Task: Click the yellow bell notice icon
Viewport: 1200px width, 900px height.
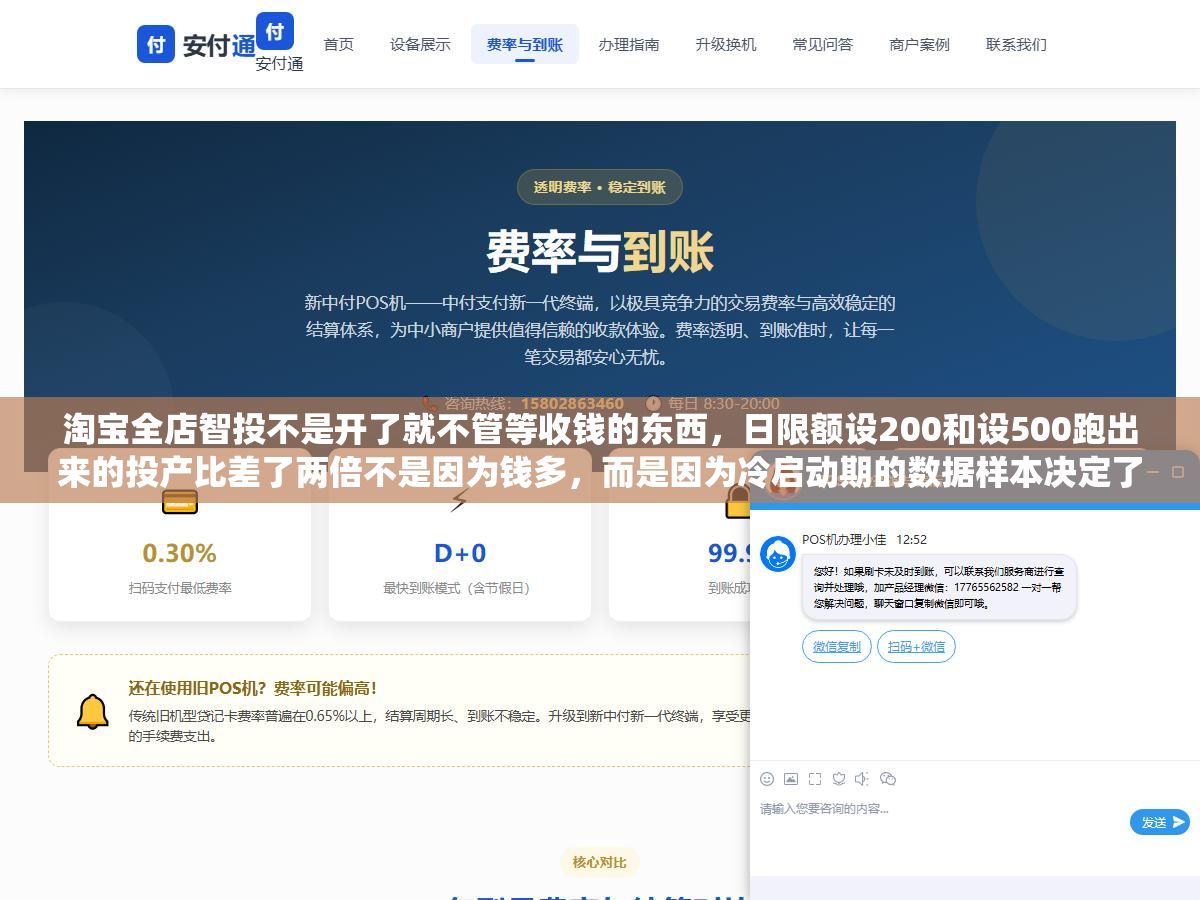Action: pyautogui.click(x=93, y=711)
